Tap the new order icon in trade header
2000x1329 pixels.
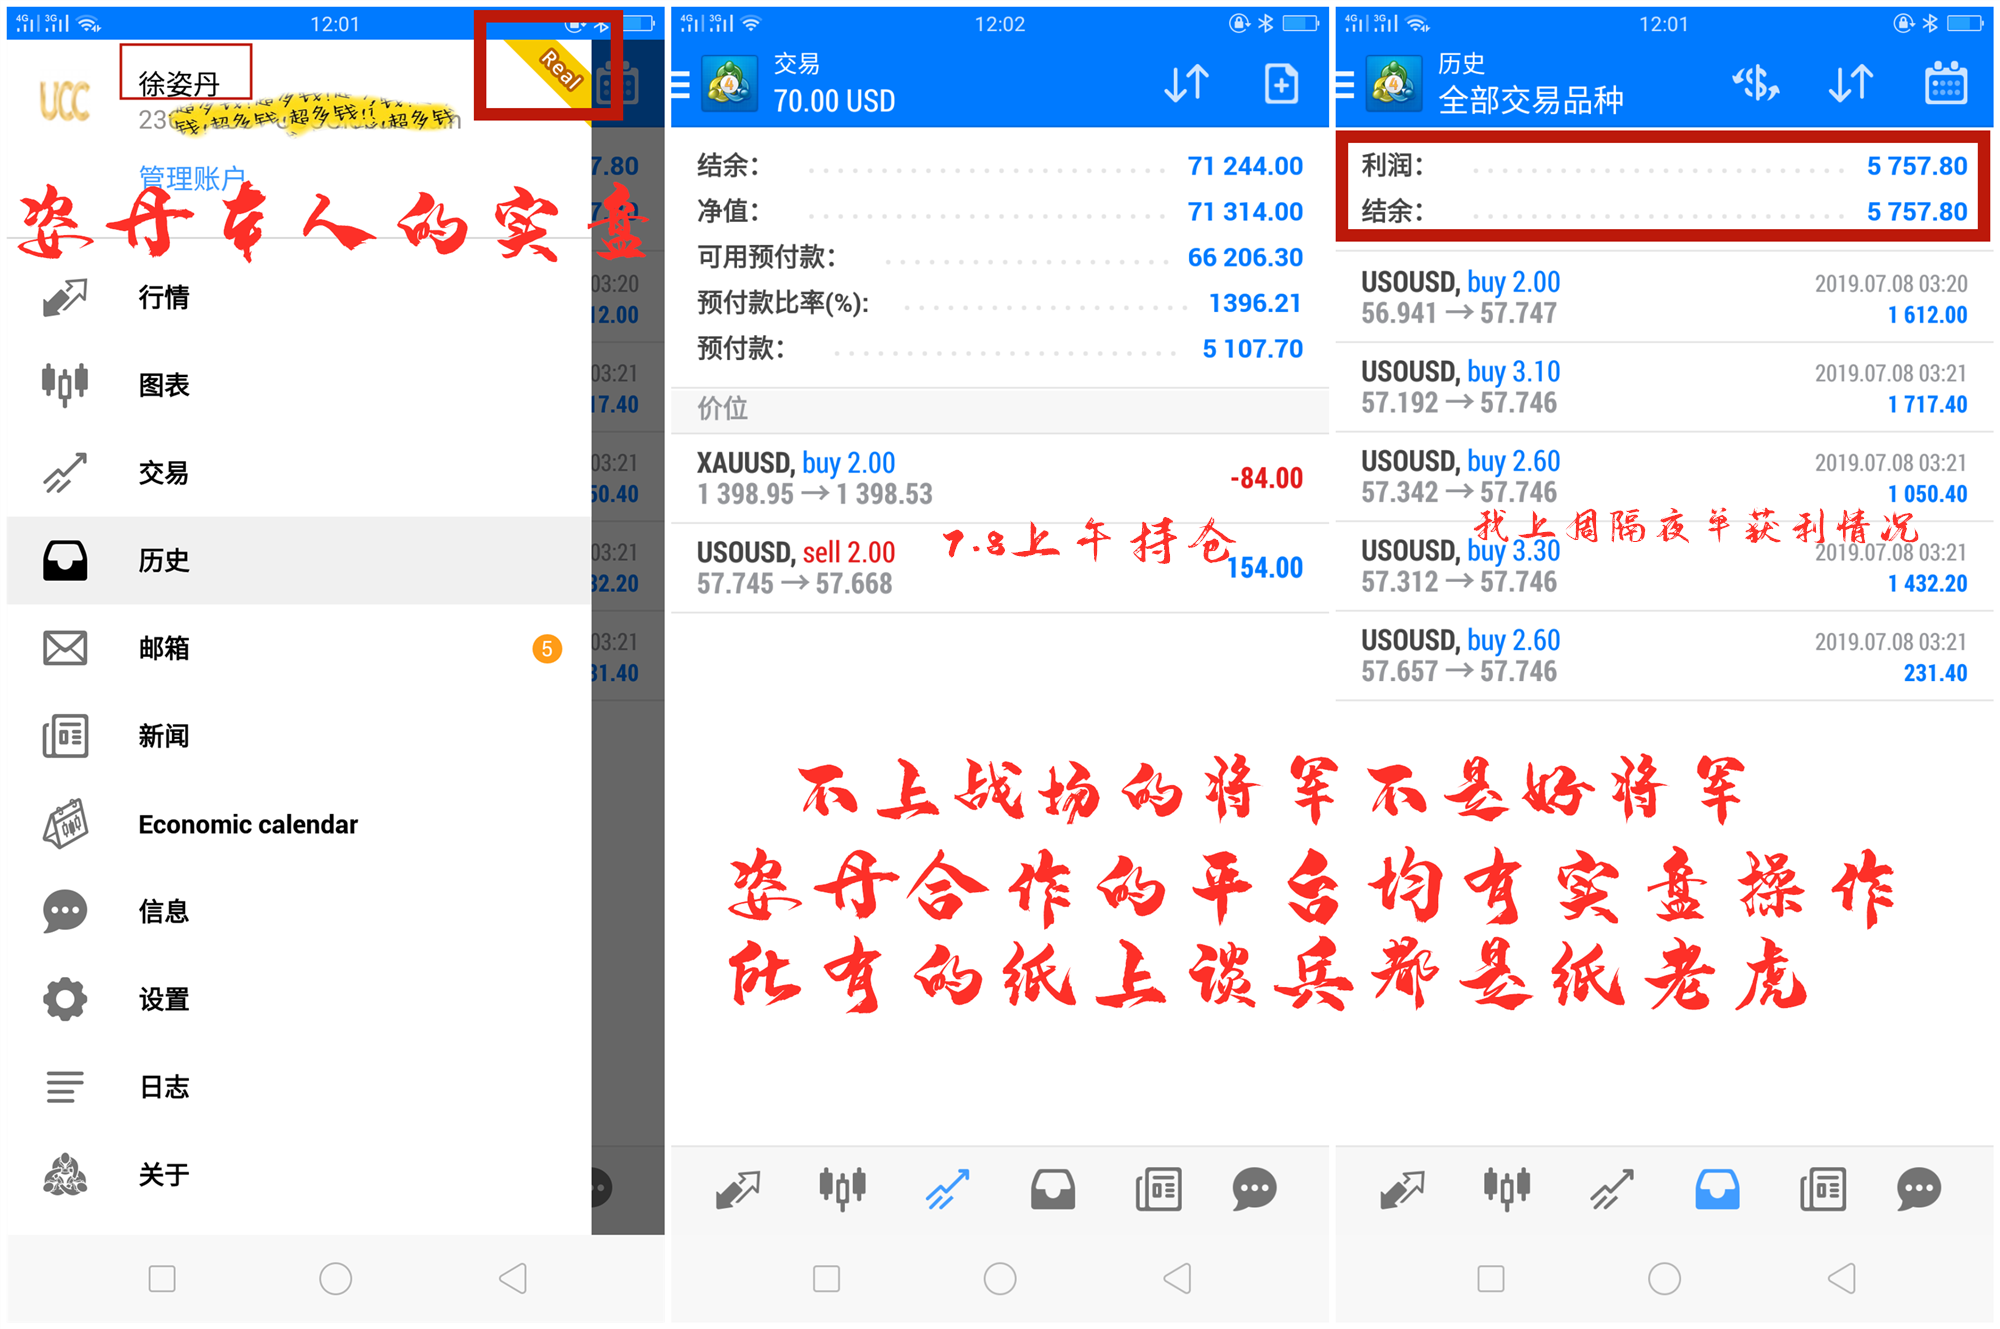pyautogui.click(x=1280, y=84)
